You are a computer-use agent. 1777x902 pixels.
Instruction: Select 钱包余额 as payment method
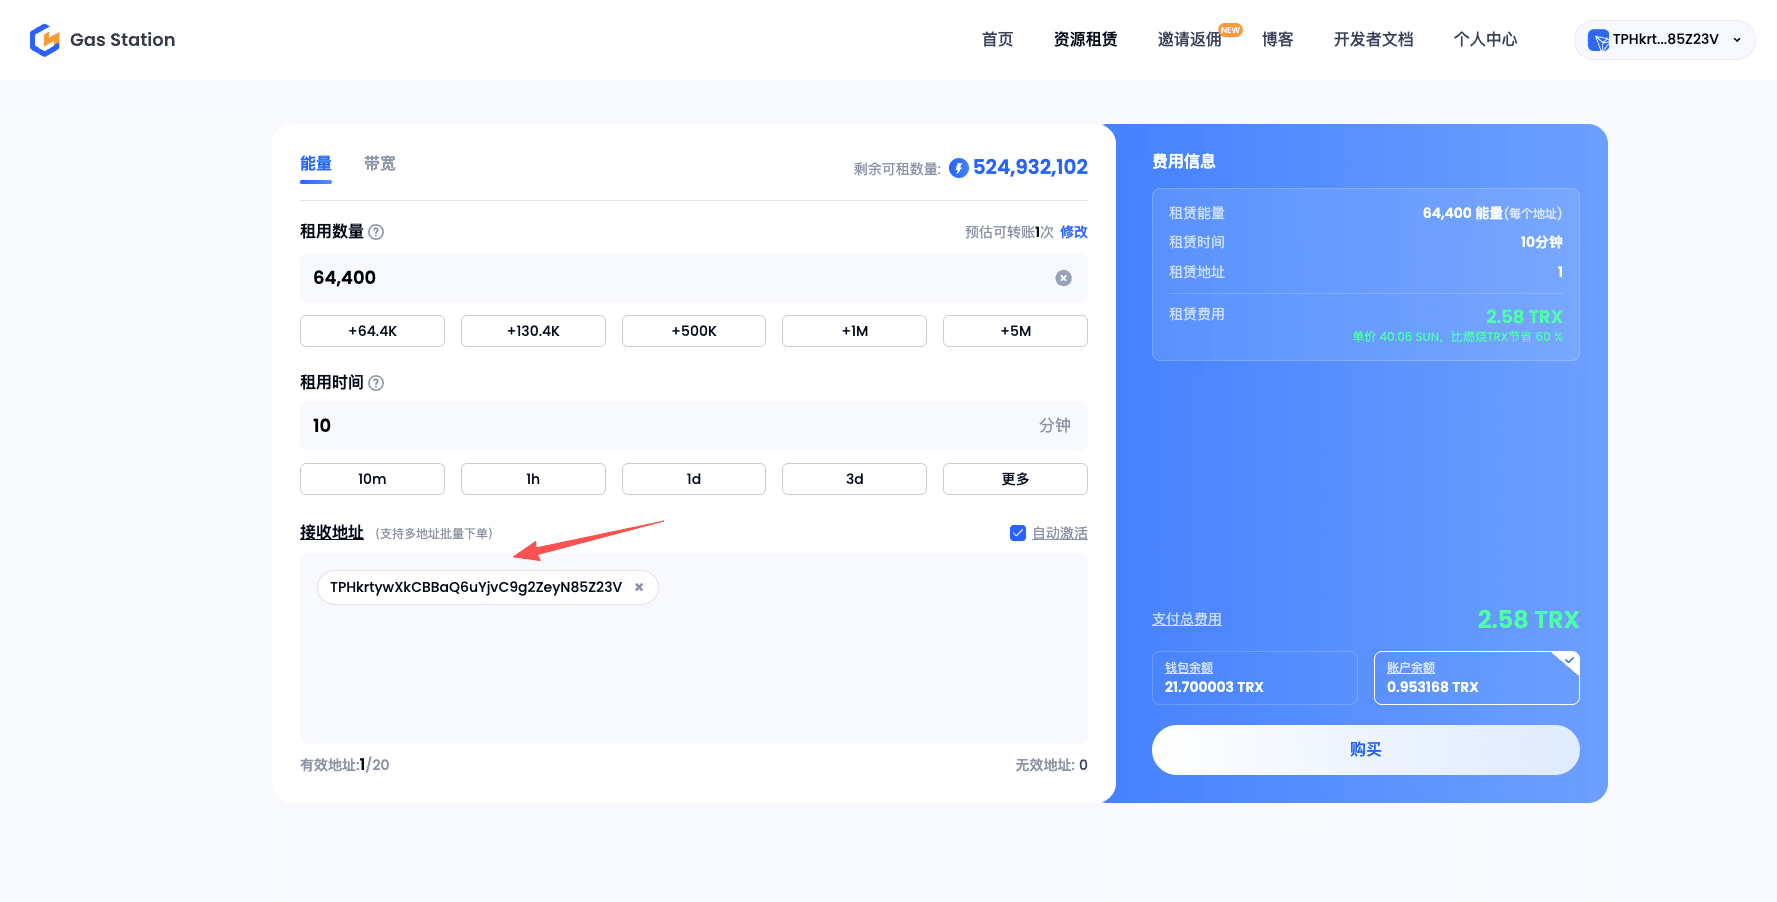coord(1254,678)
